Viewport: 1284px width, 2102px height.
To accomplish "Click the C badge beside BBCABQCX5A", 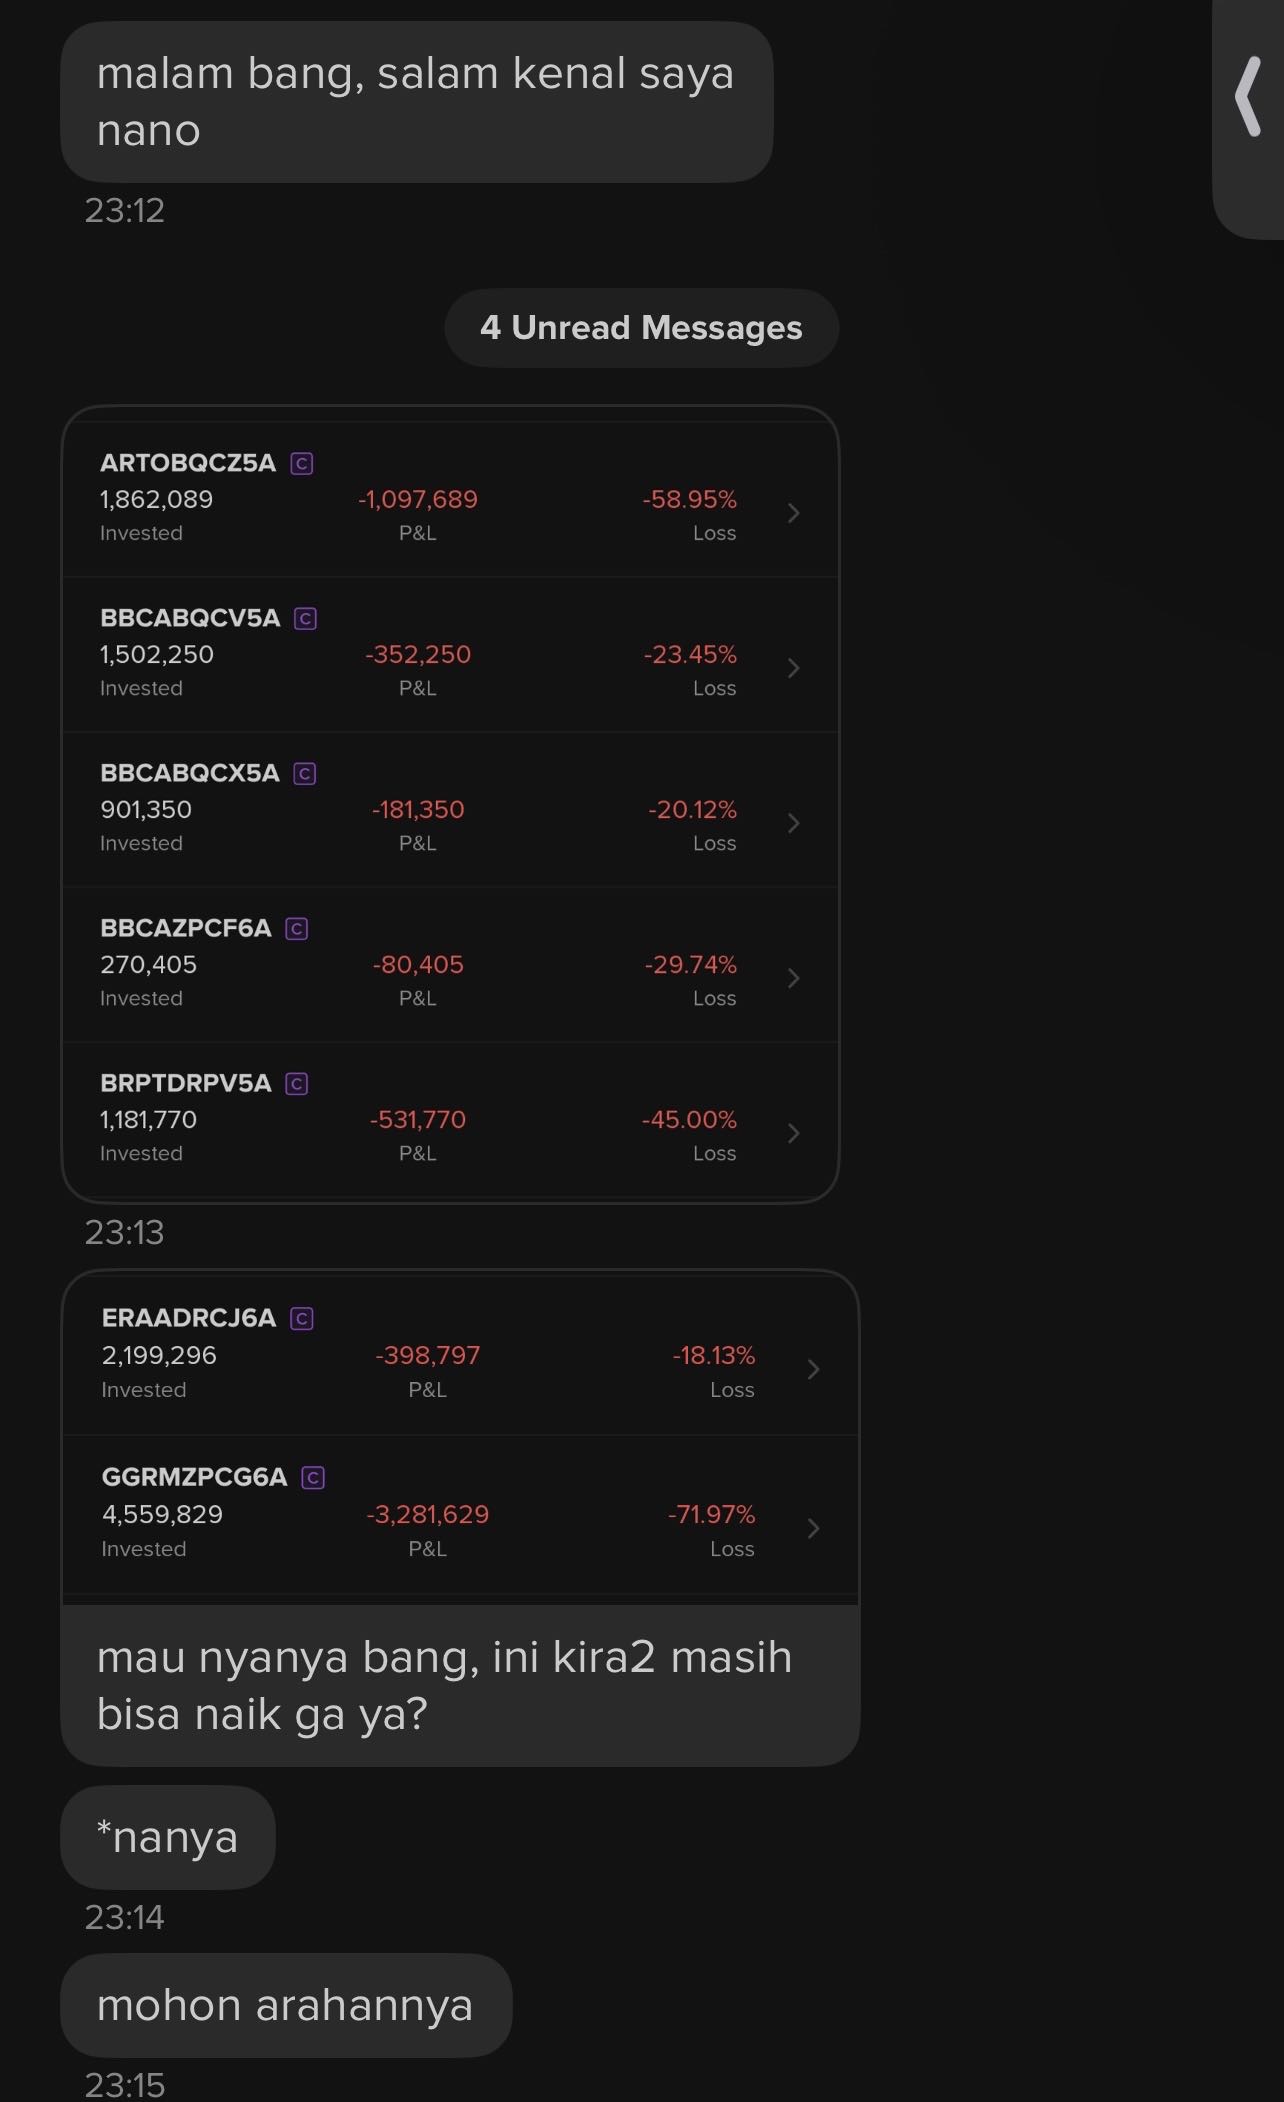I will point(305,773).
